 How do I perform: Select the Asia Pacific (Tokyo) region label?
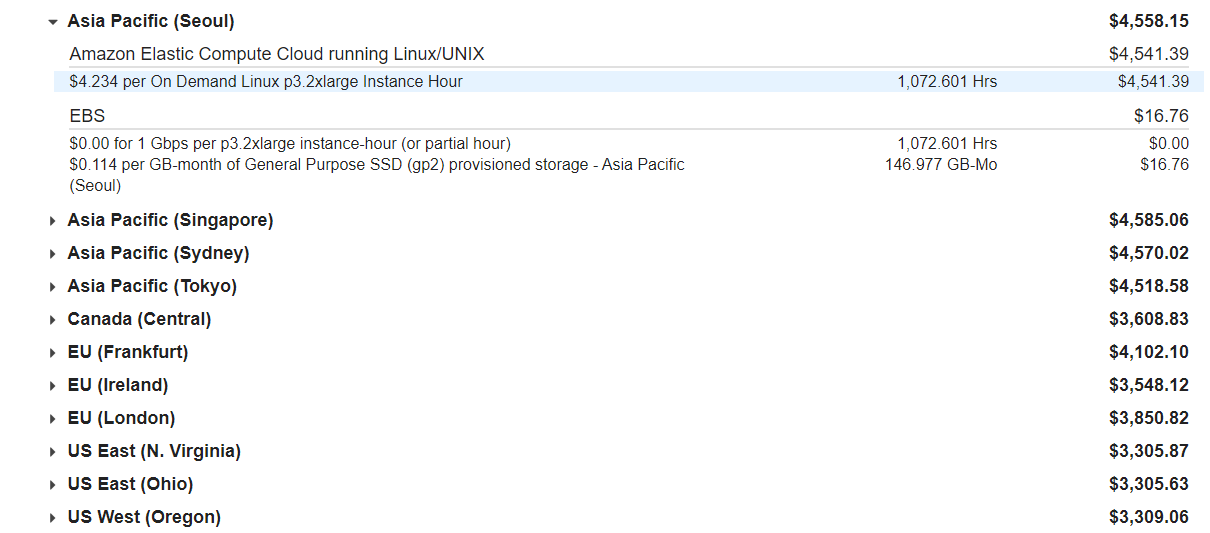point(152,286)
